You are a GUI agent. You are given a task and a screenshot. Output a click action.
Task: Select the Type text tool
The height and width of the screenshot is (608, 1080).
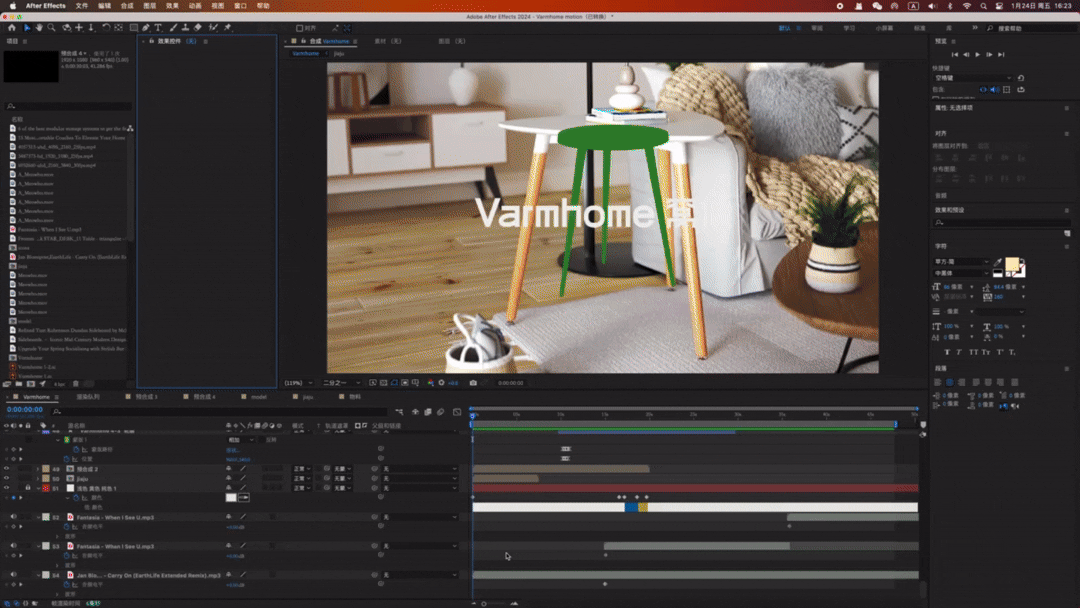click(x=158, y=28)
